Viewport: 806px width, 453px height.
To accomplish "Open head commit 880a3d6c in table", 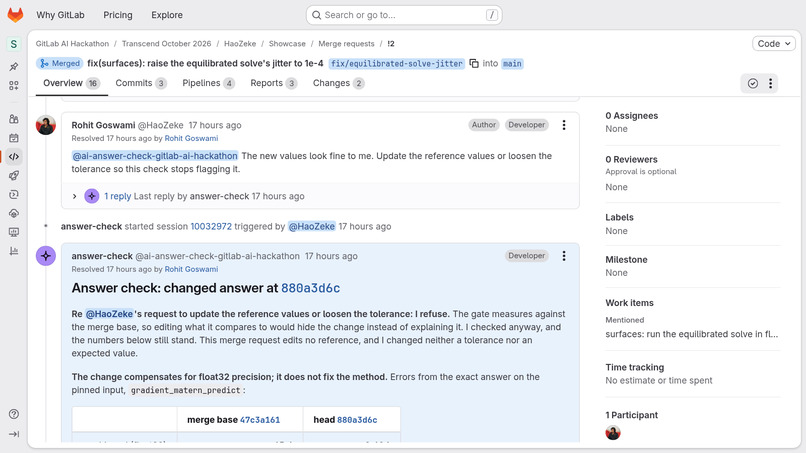I will [357, 420].
